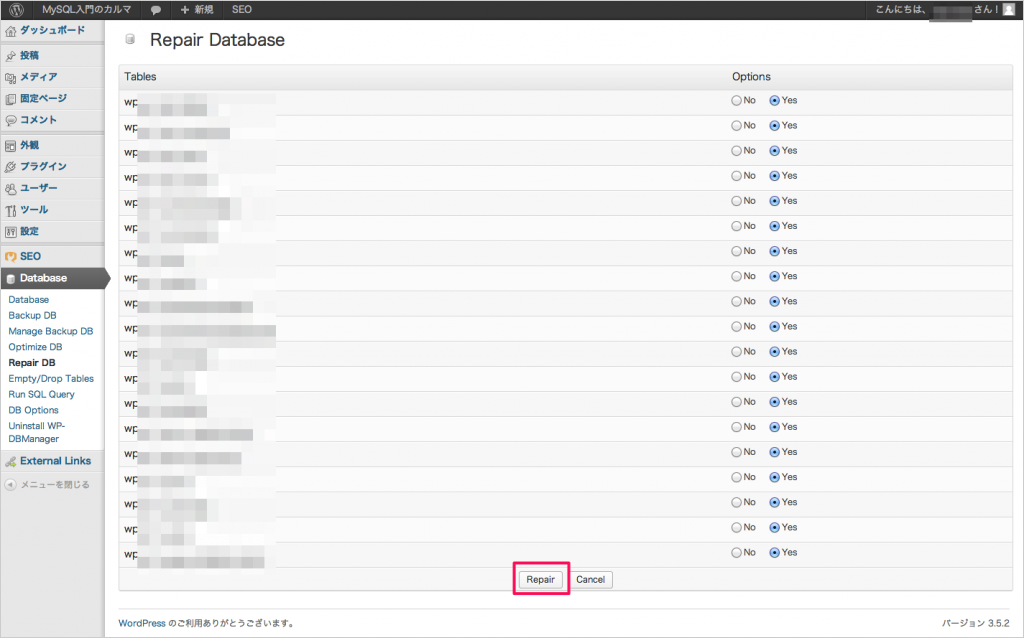This screenshot has width=1024, height=638.
Task: Select Yes for the third table row
Action: [x=775, y=151]
